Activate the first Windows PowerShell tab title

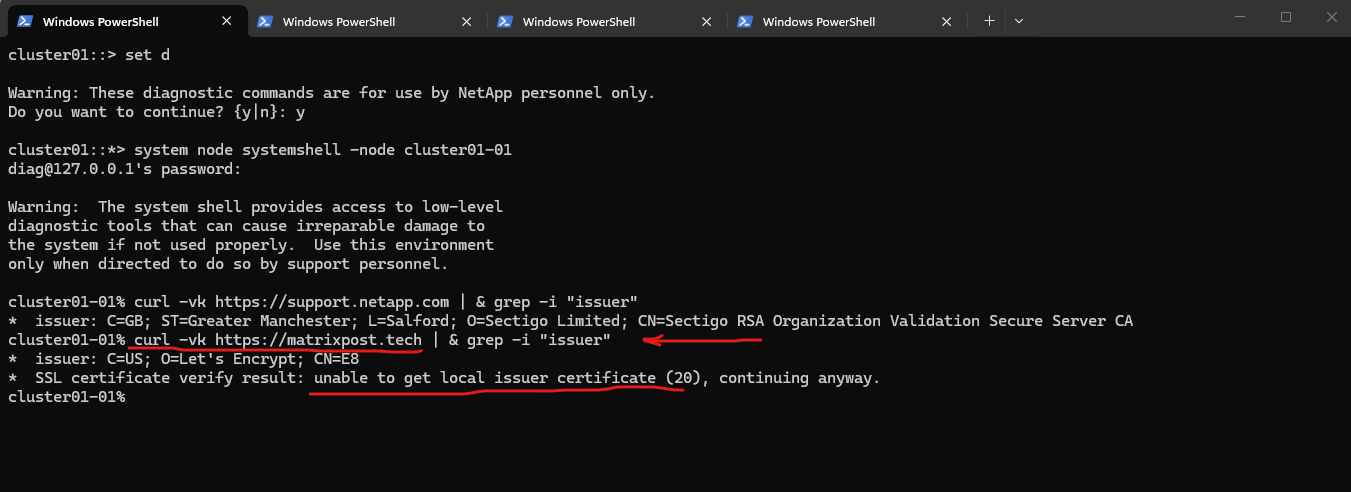point(100,21)
